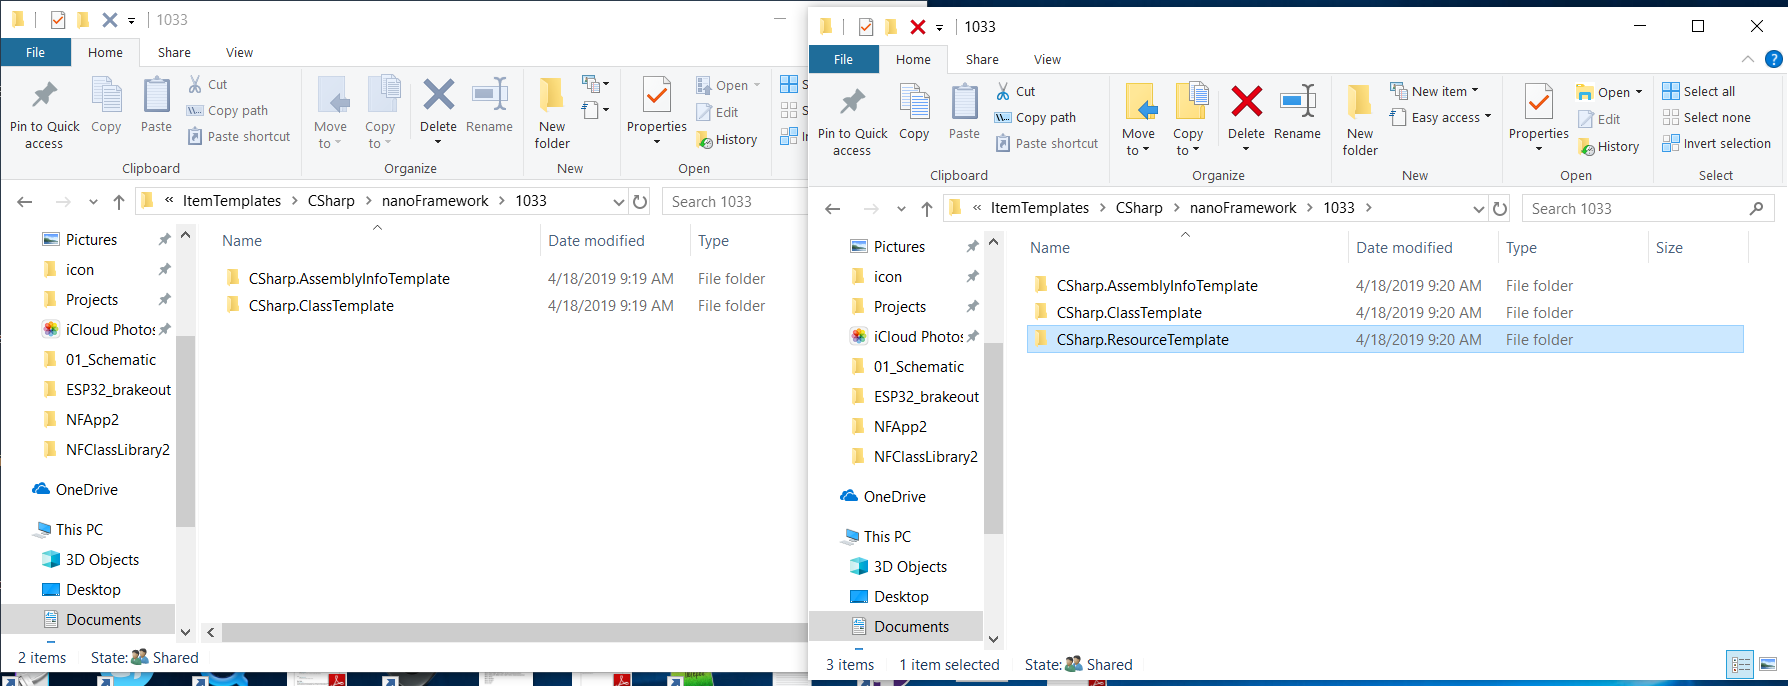
Task: Open New item dropdown in right window
Action: (1434, 91)
